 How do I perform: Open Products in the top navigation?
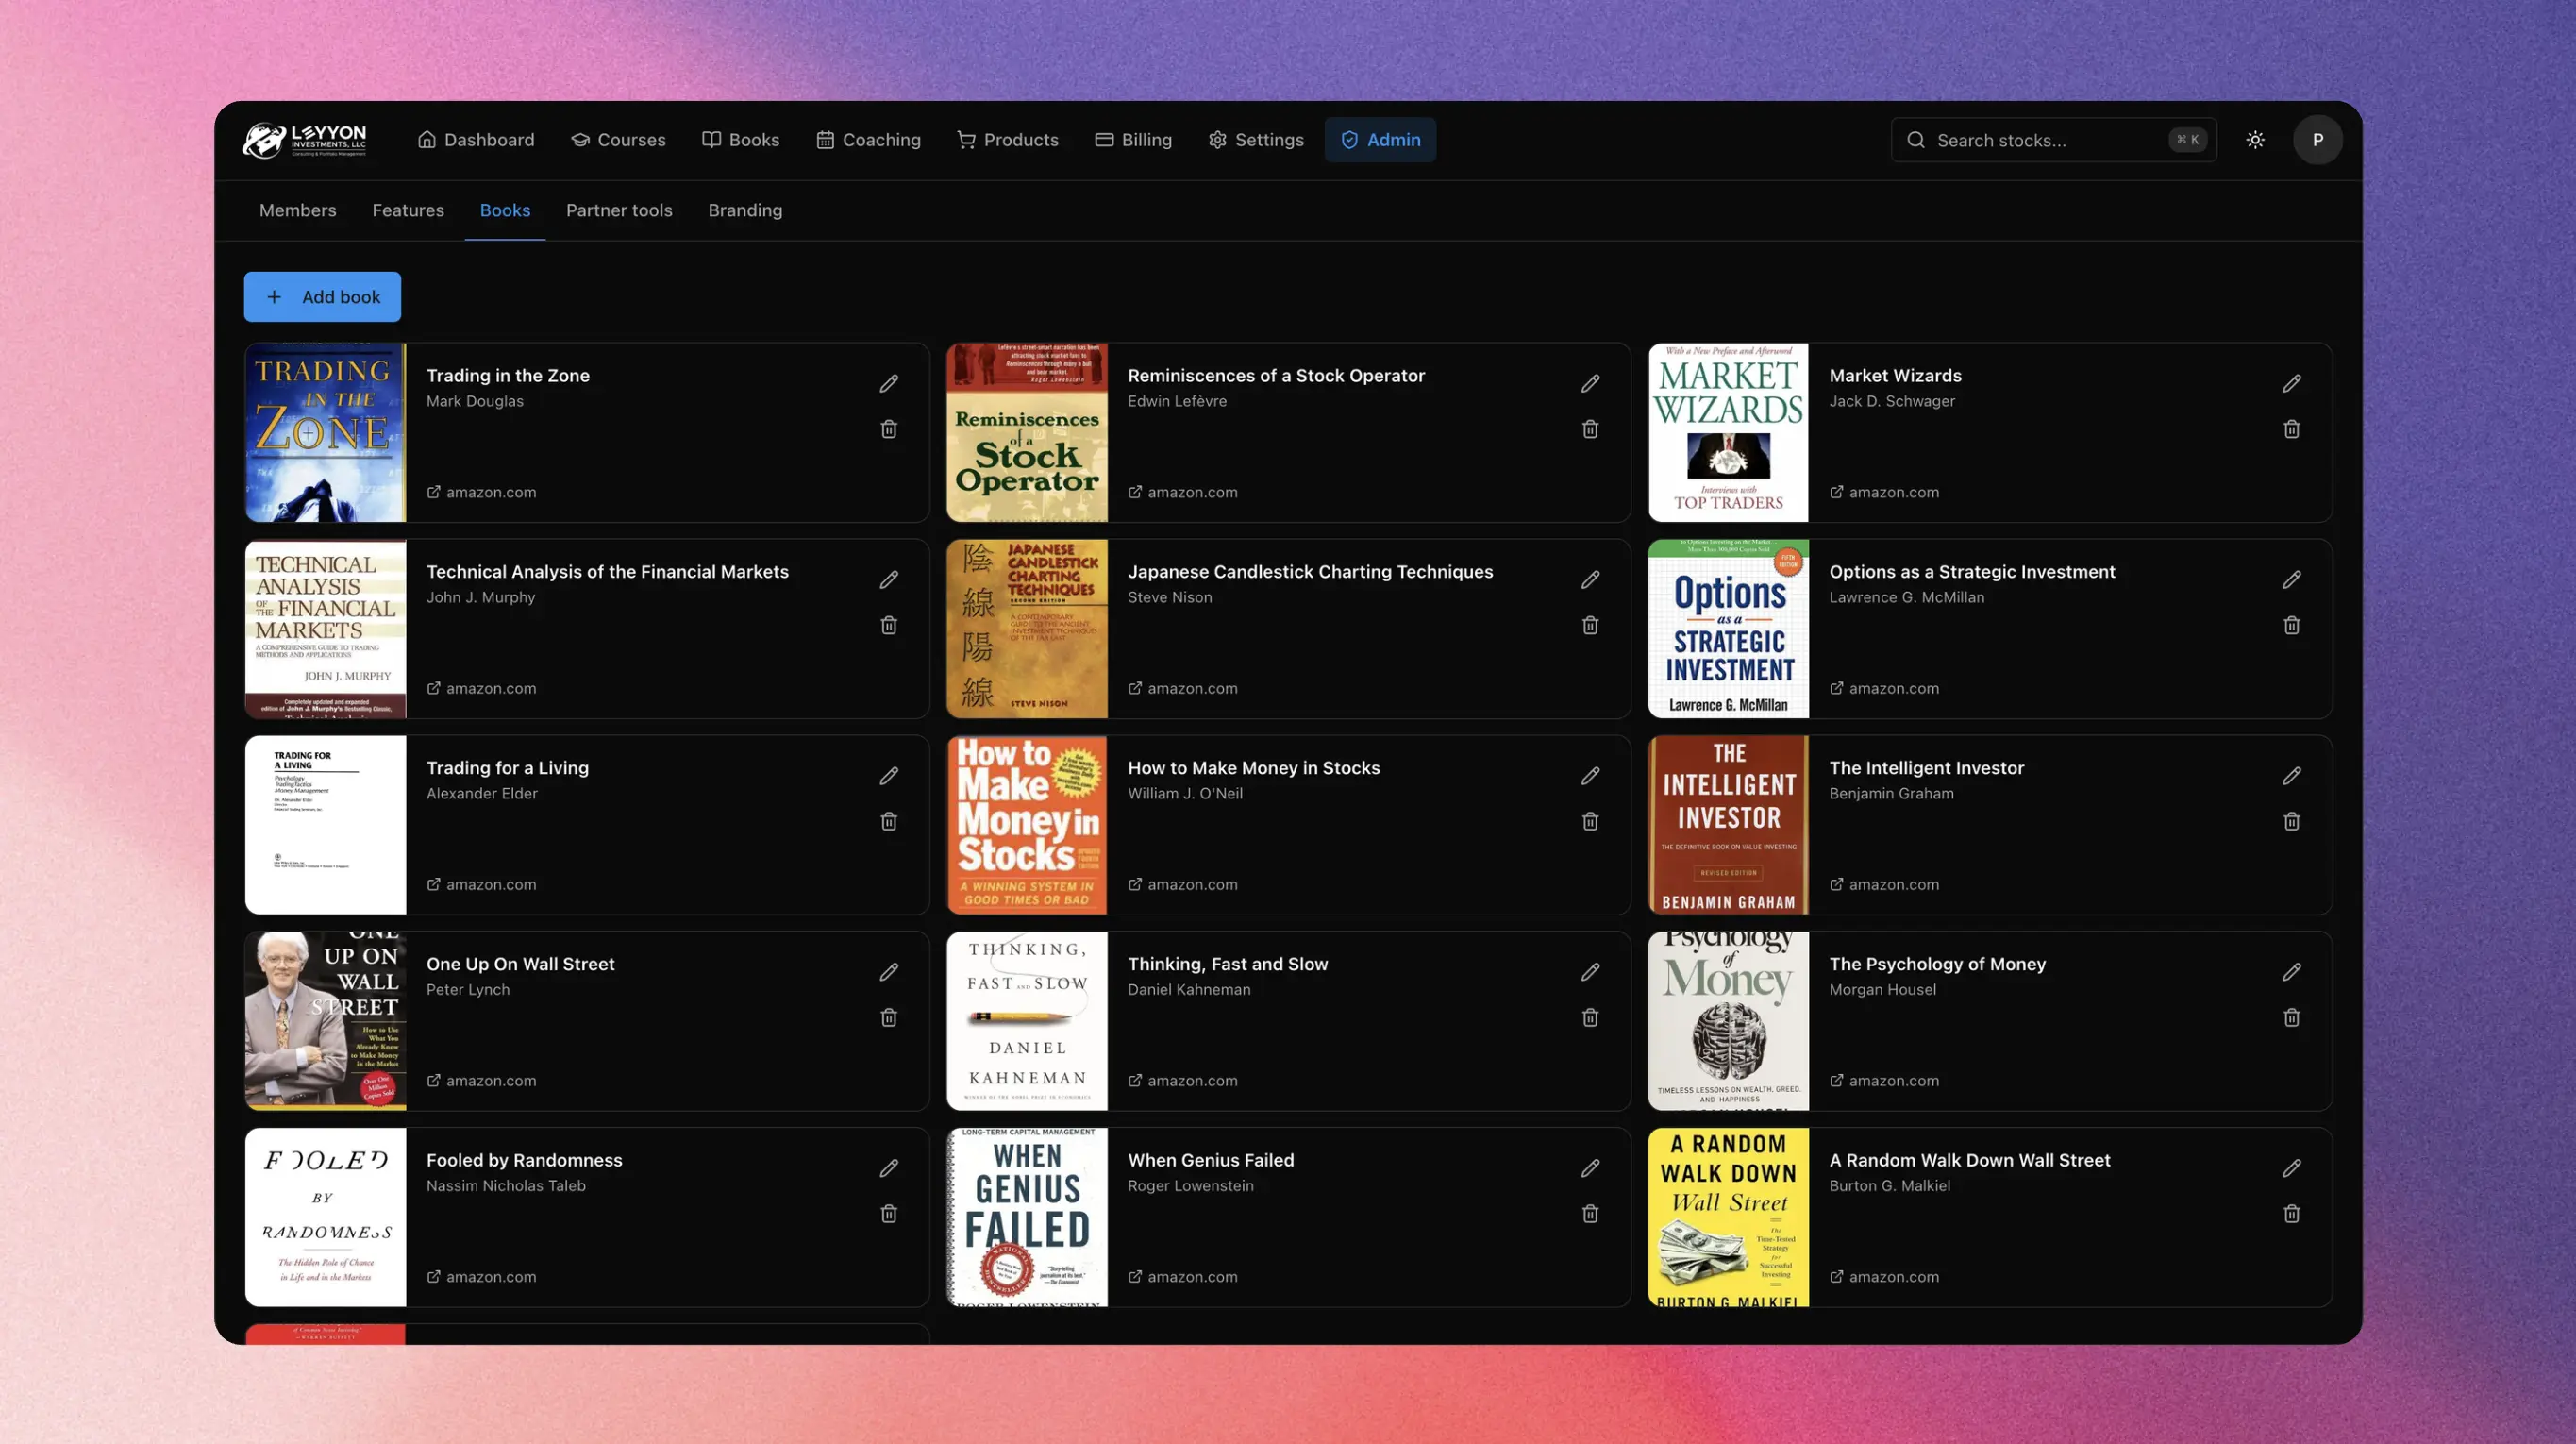click(x=1008, y=140)
